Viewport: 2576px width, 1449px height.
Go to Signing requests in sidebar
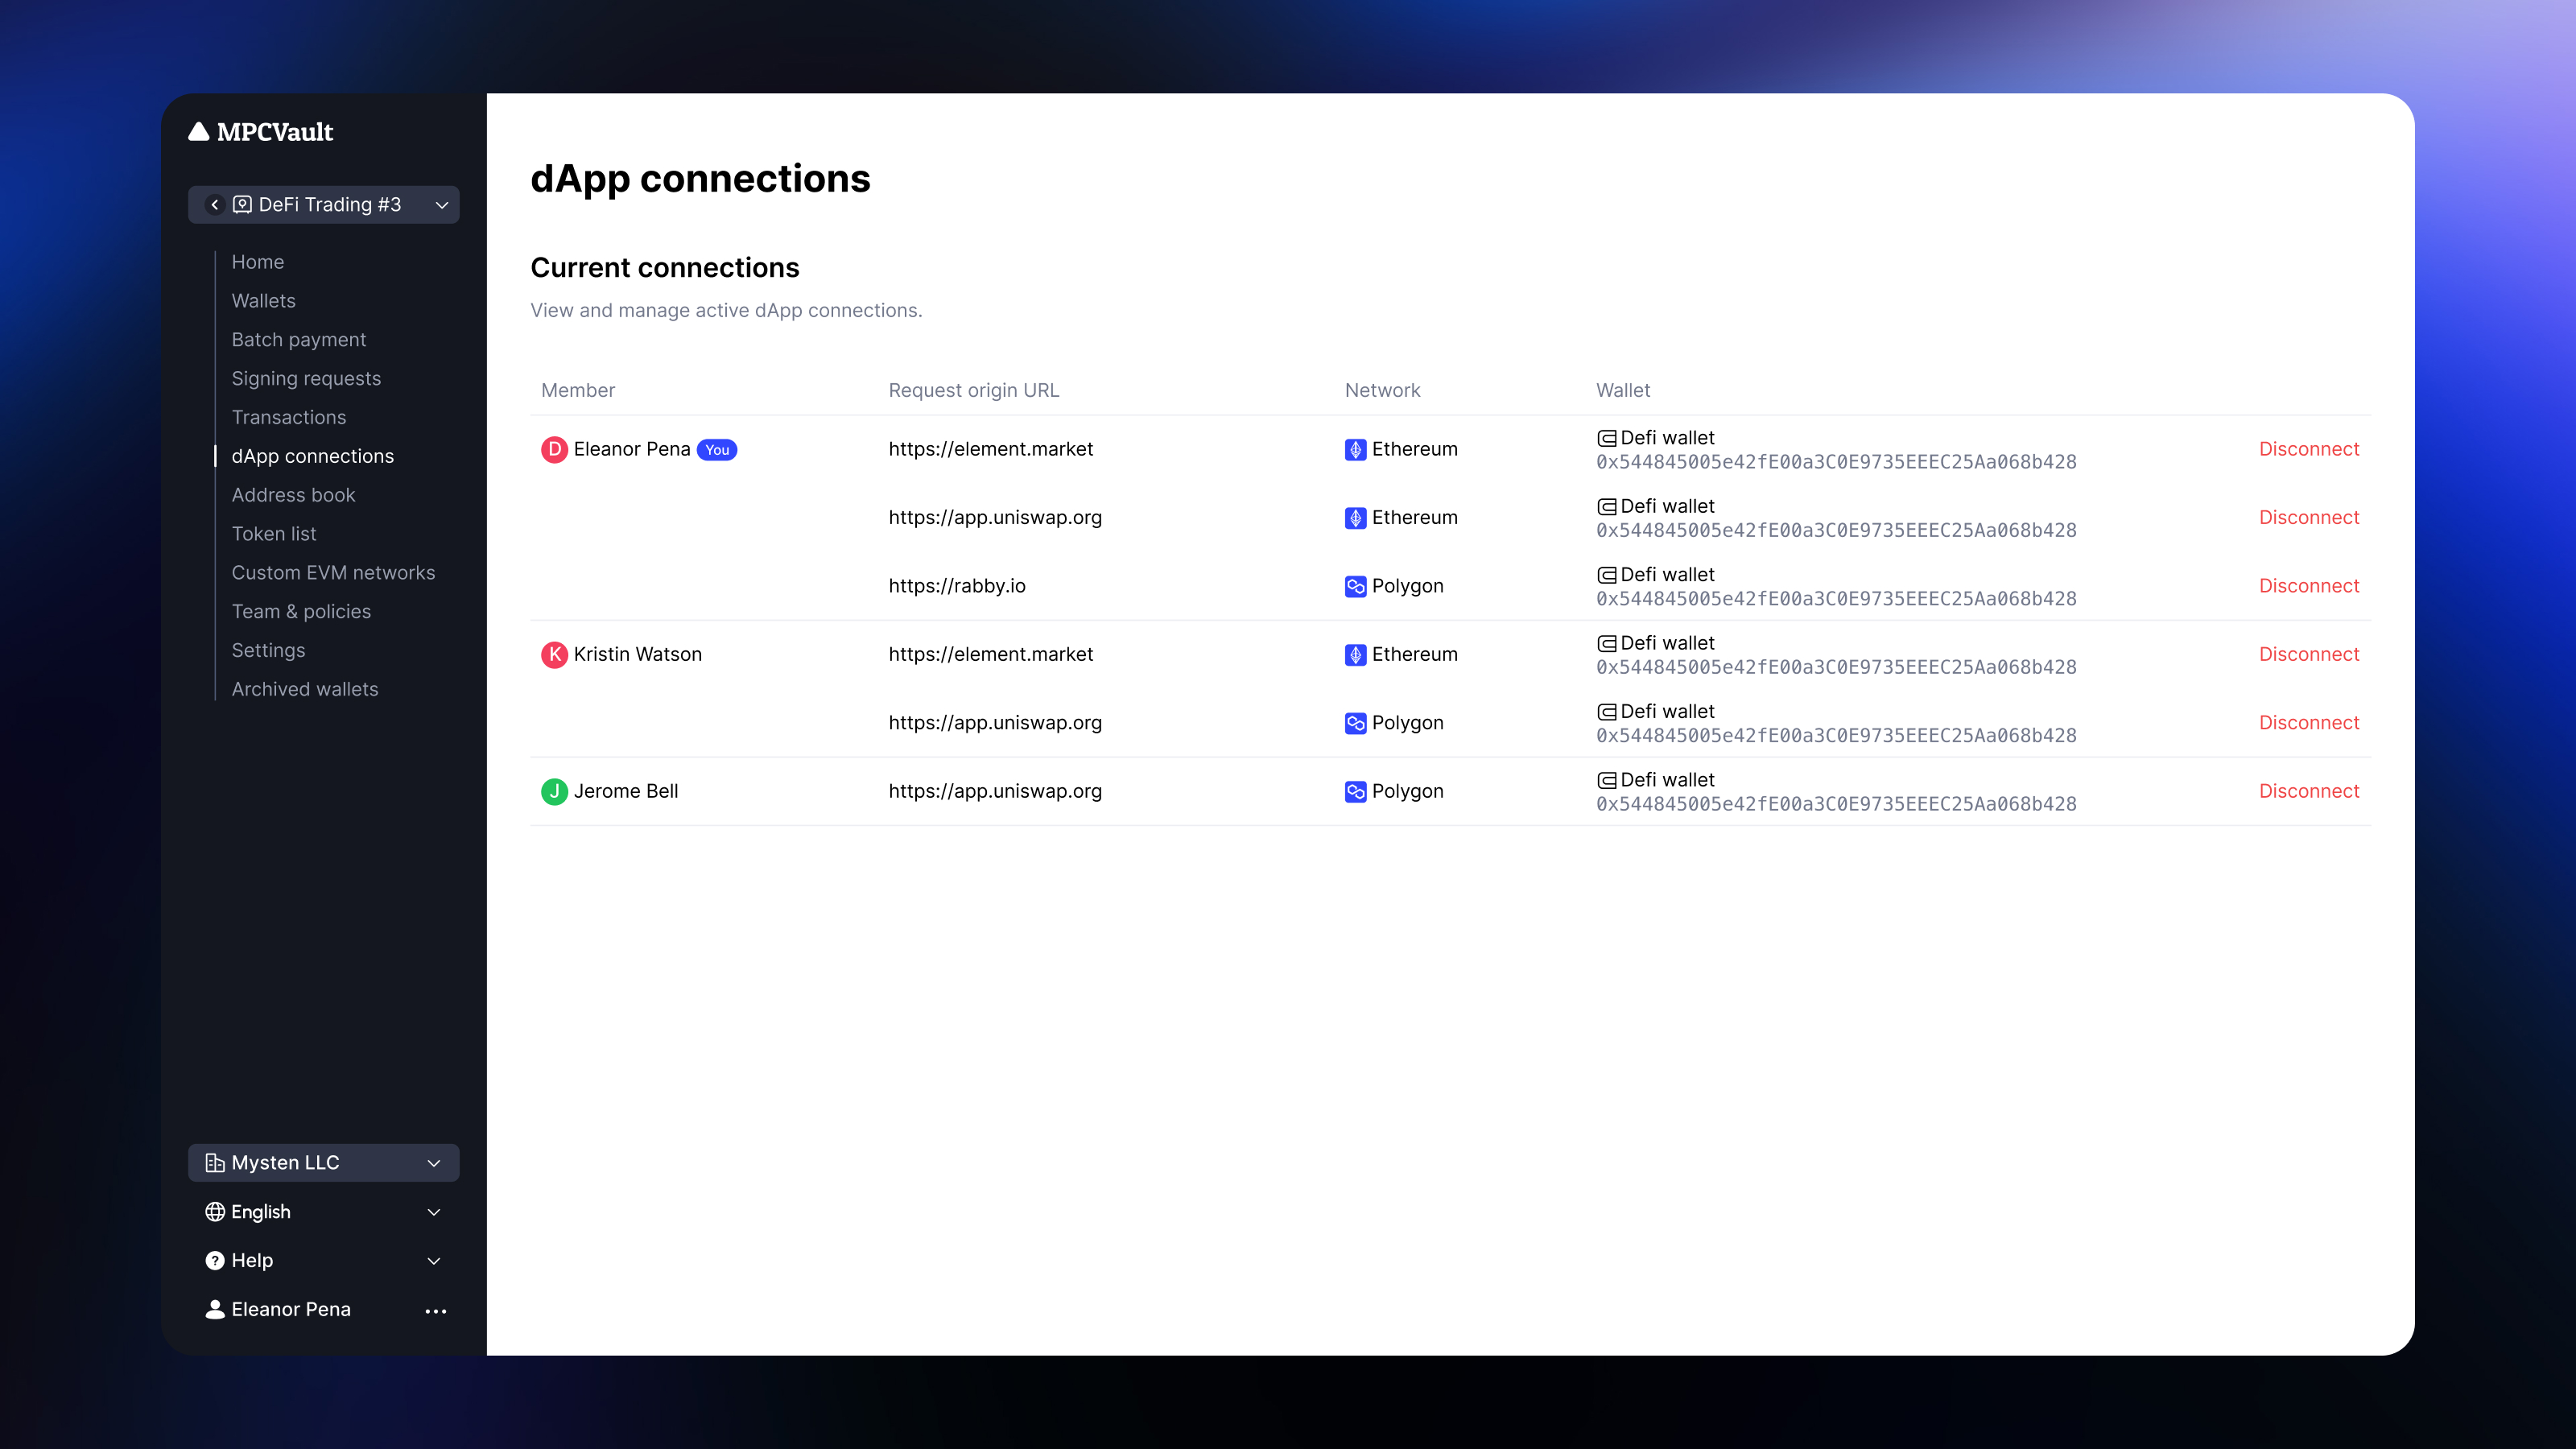point(306,378)
